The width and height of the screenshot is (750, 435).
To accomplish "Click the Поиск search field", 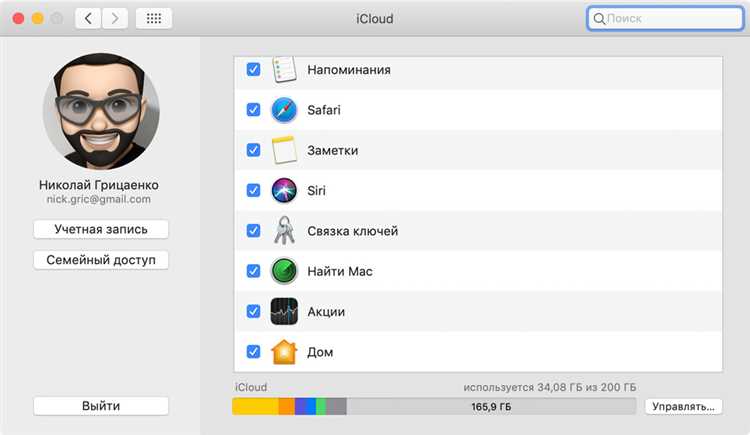I will click(x=665, y=19).
